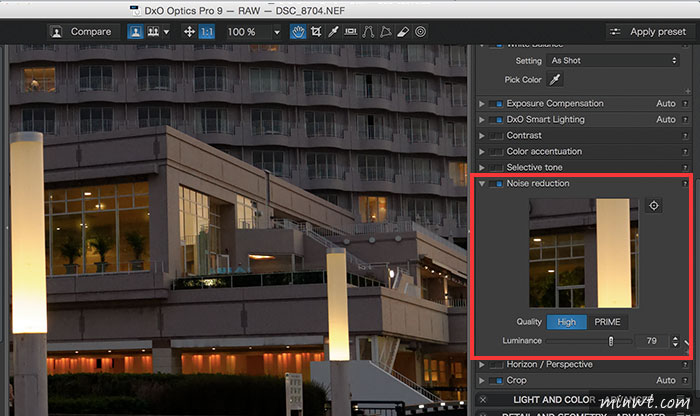Open help for Color accentuation

pyautogui.click(x=685, y=152)
